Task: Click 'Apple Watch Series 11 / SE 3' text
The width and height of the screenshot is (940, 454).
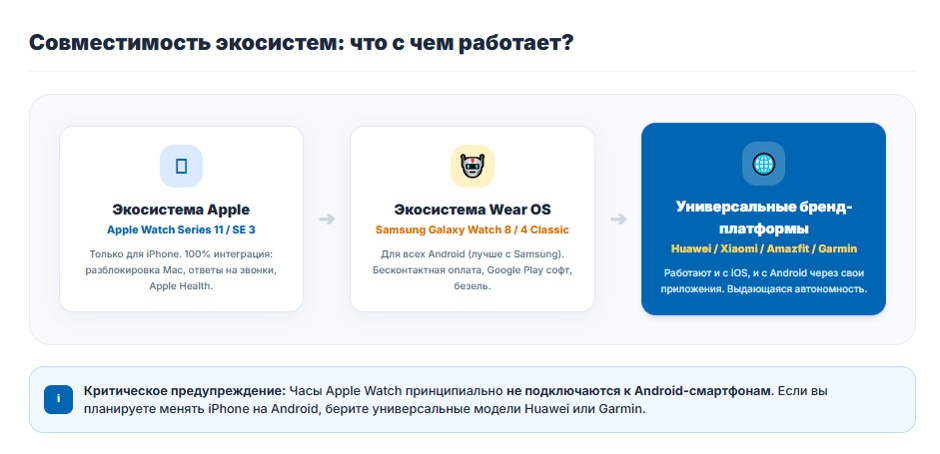Action: tap(181, 230)
